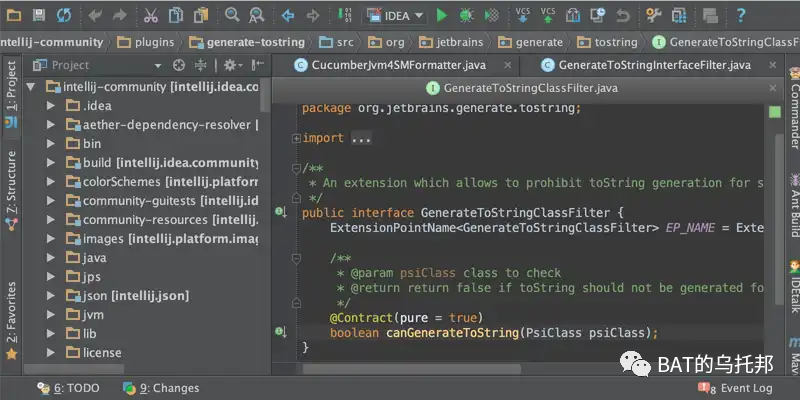The image size is (800, 400).
Task: Select org in breadcrumb bar
Action: tap(386, 42)
